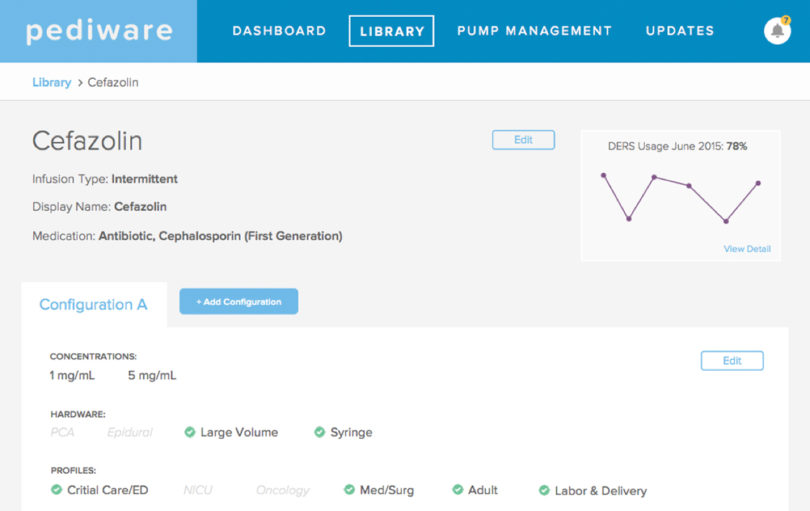Open the notifications bell icon

point(777,31)
